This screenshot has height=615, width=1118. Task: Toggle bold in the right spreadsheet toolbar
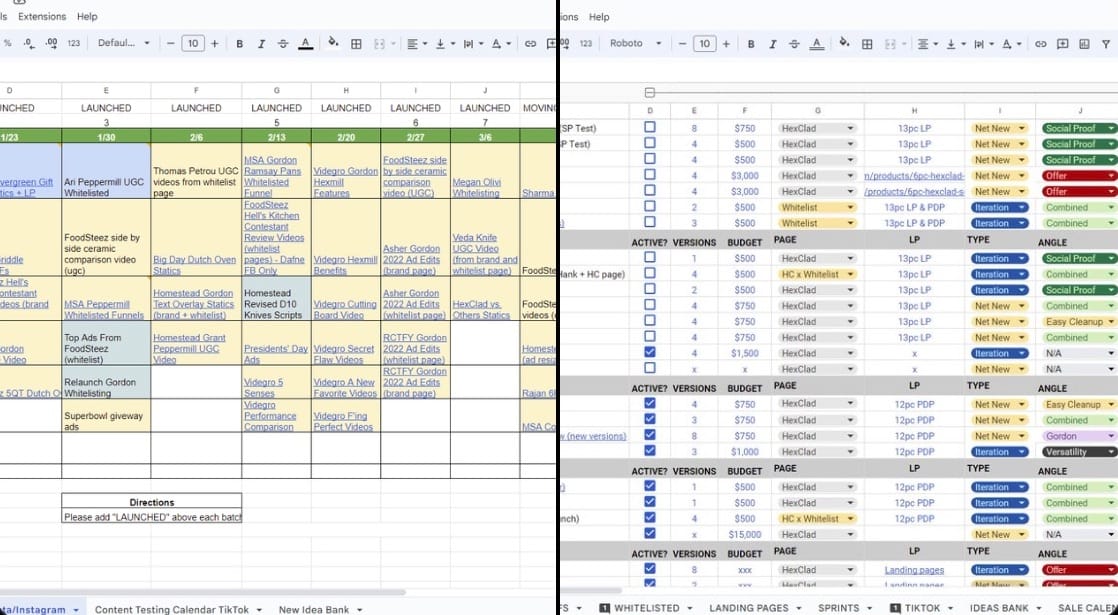751,43
